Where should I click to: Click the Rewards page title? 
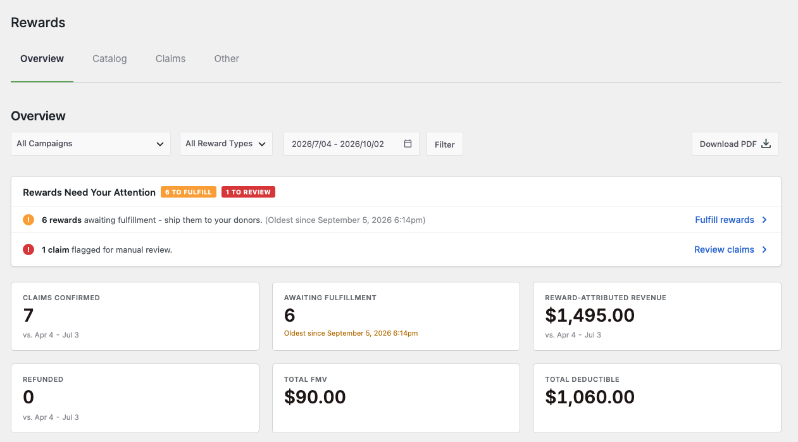coord(38,22)
